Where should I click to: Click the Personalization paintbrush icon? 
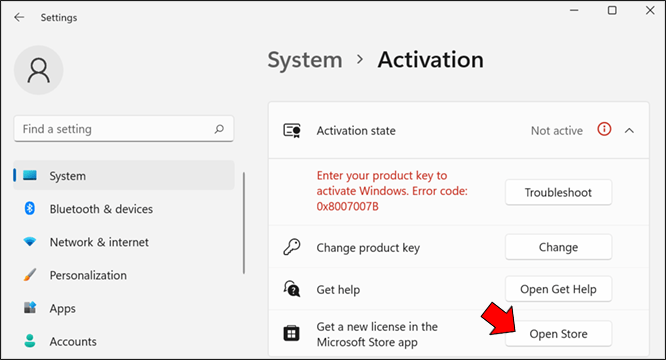30,275
